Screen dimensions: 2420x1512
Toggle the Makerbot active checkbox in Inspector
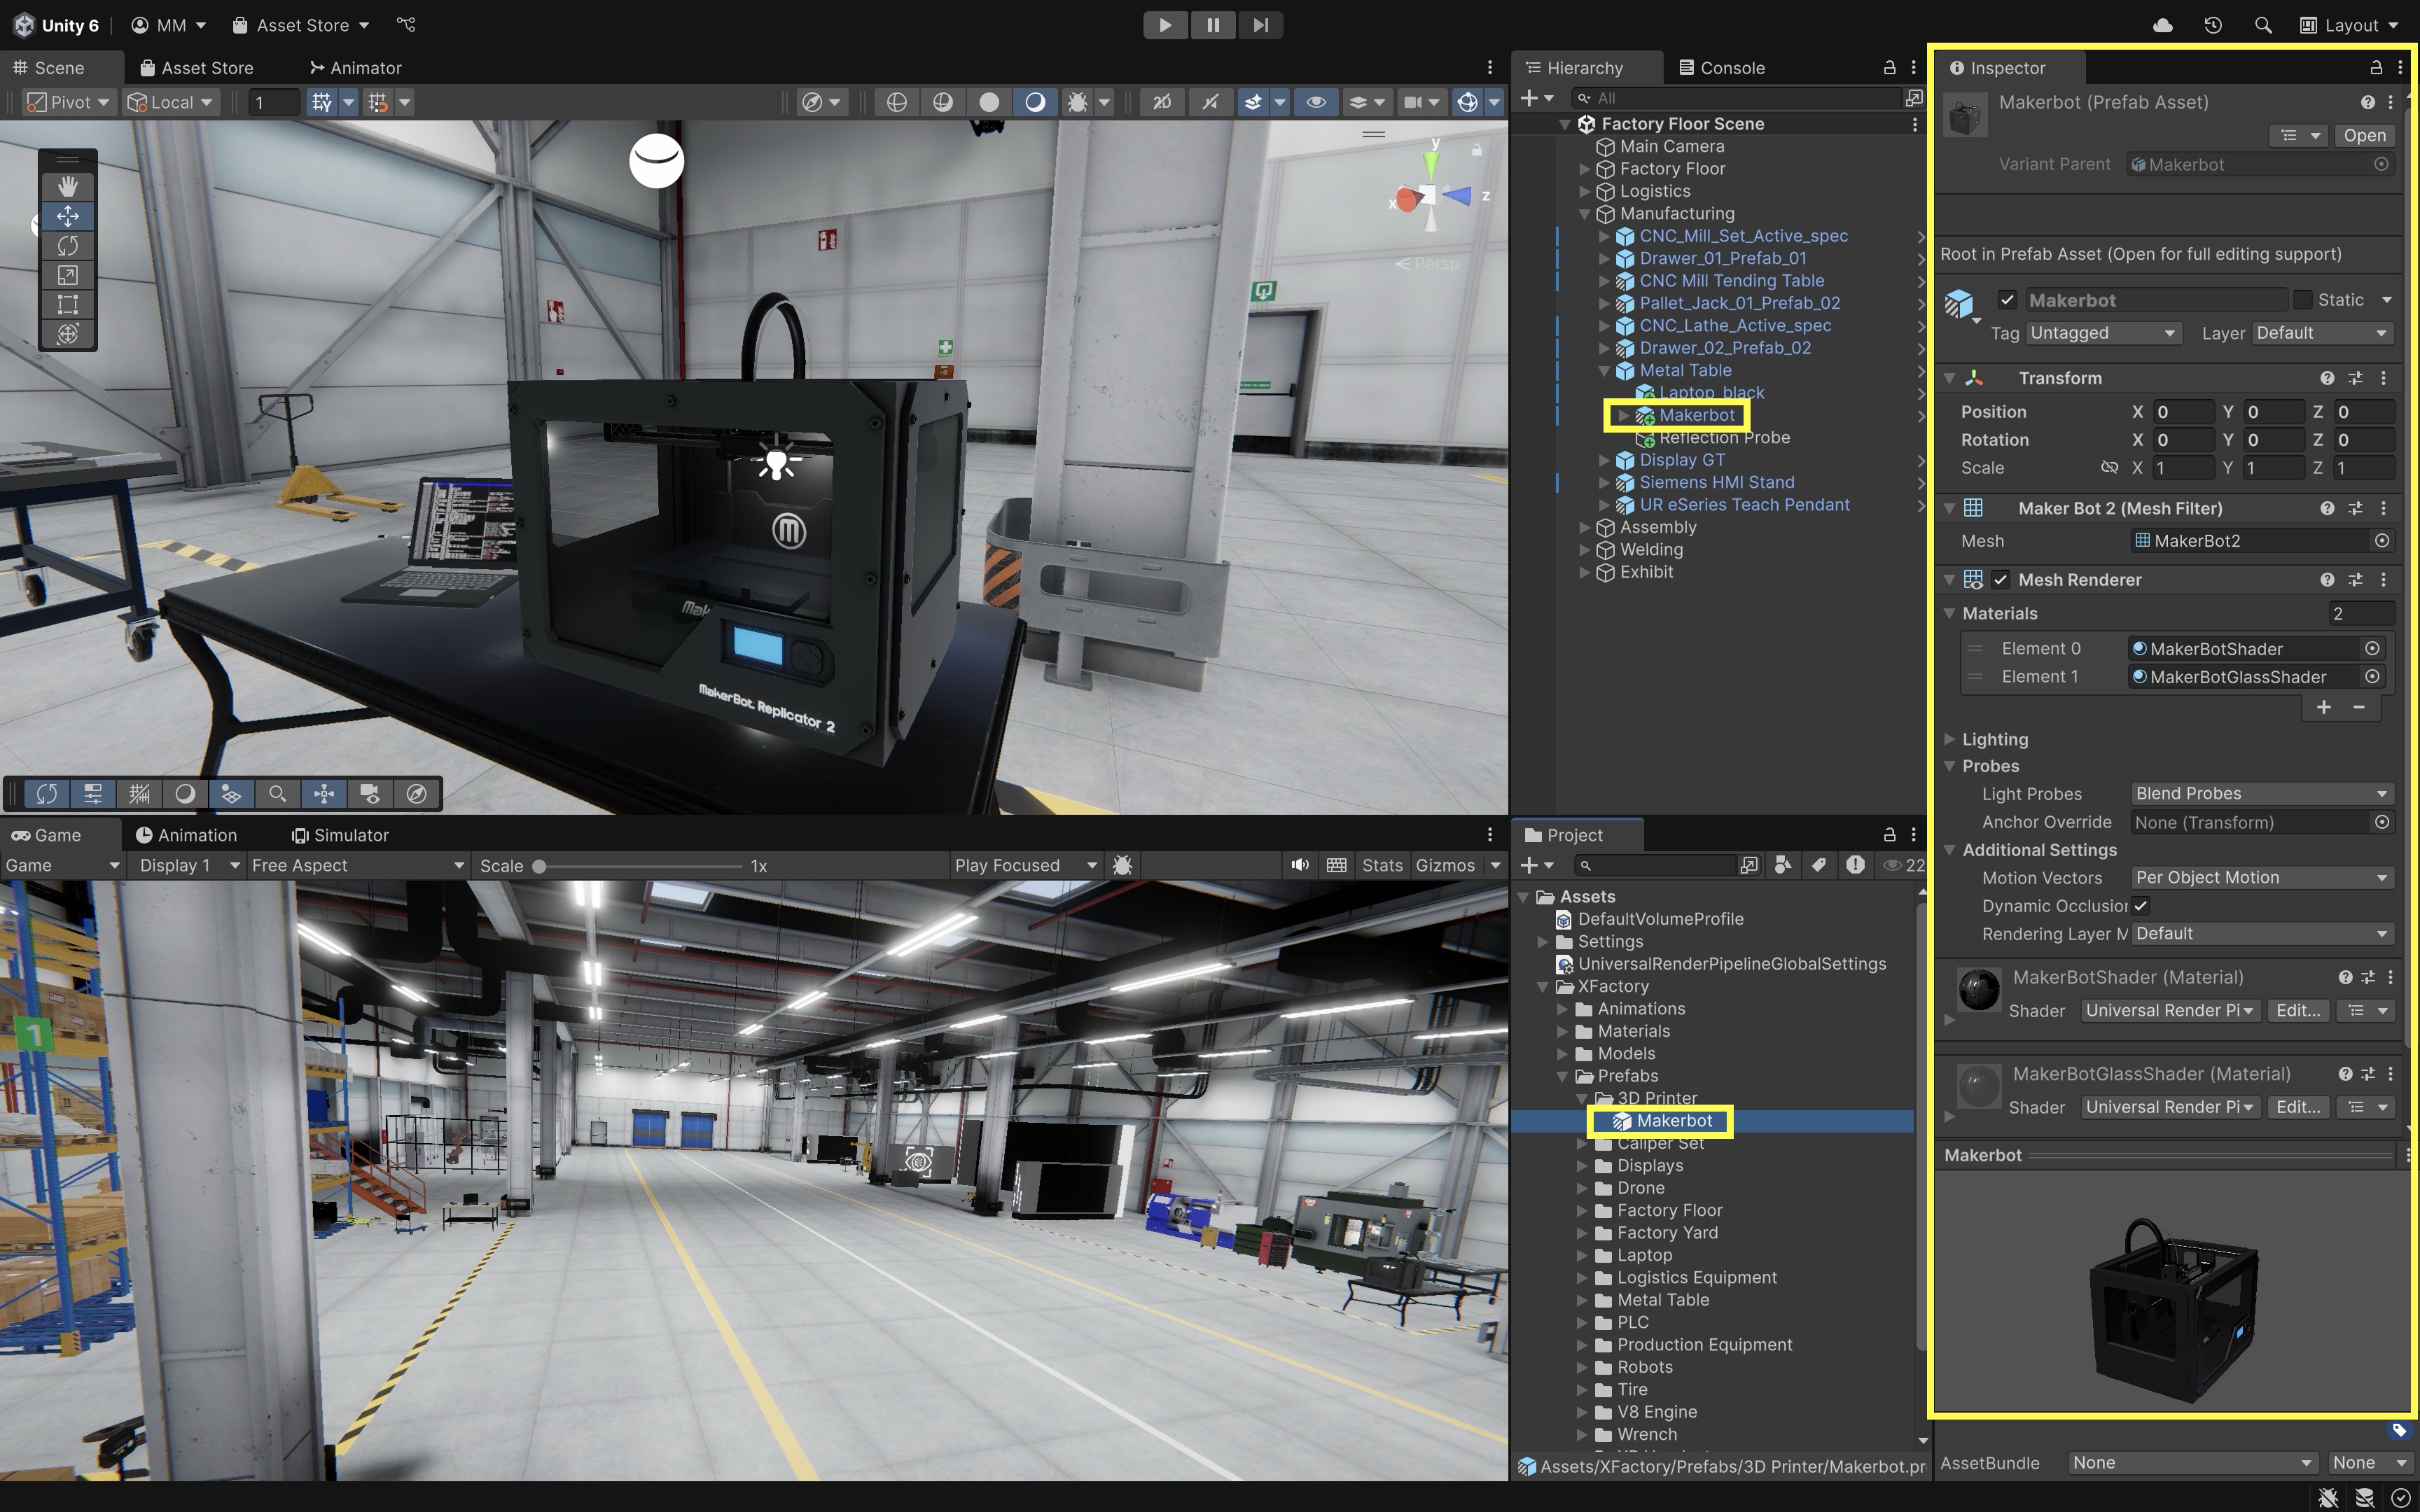[x=2007, y=300]
